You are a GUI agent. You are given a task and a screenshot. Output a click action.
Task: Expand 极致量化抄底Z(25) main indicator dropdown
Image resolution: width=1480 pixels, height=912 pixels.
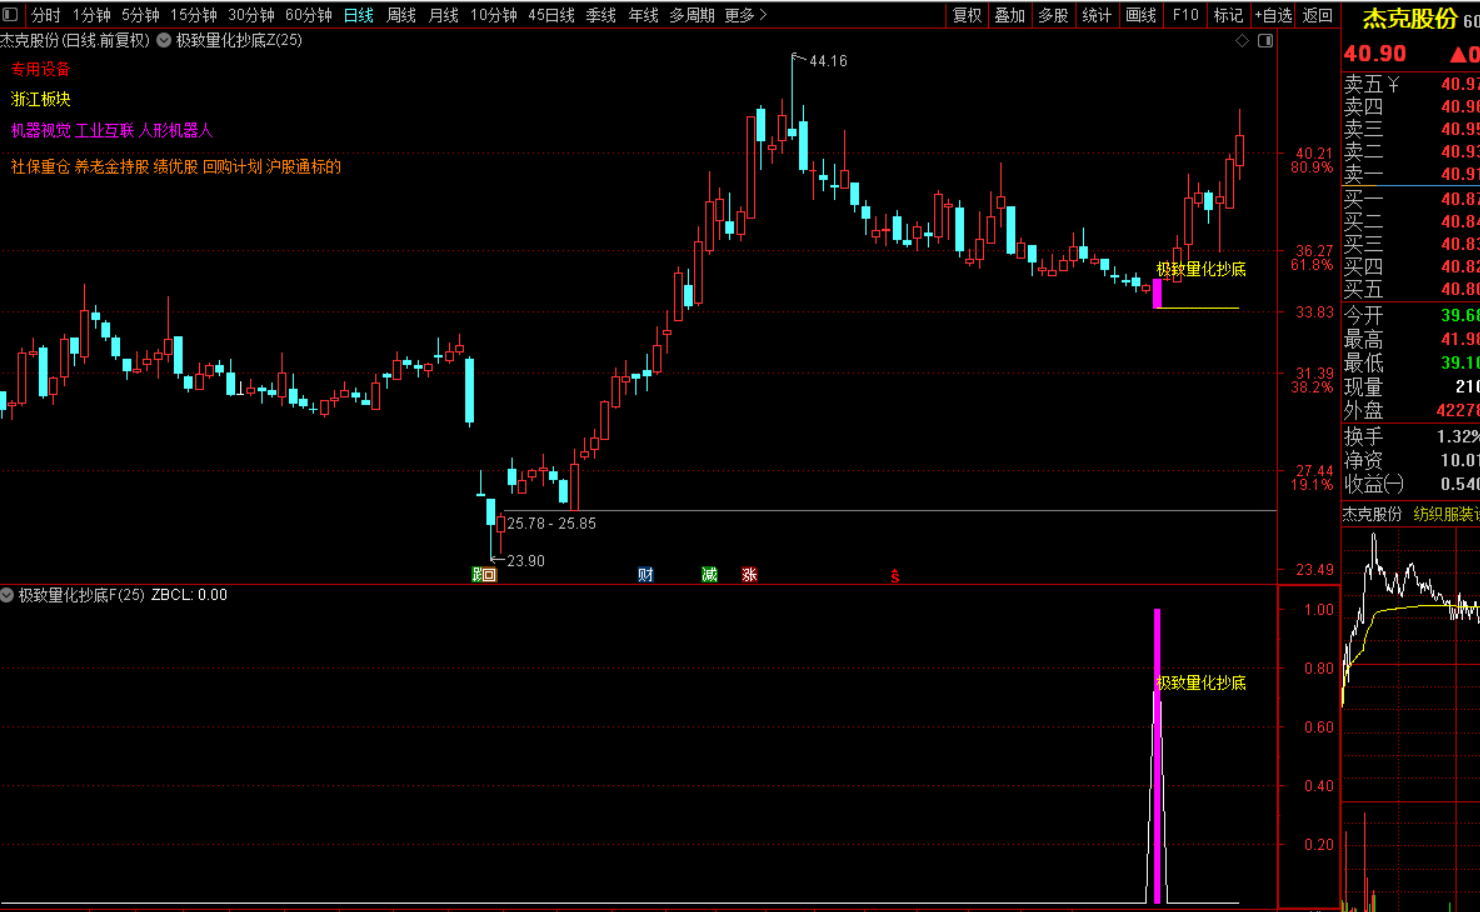click(x=164, y=41)
